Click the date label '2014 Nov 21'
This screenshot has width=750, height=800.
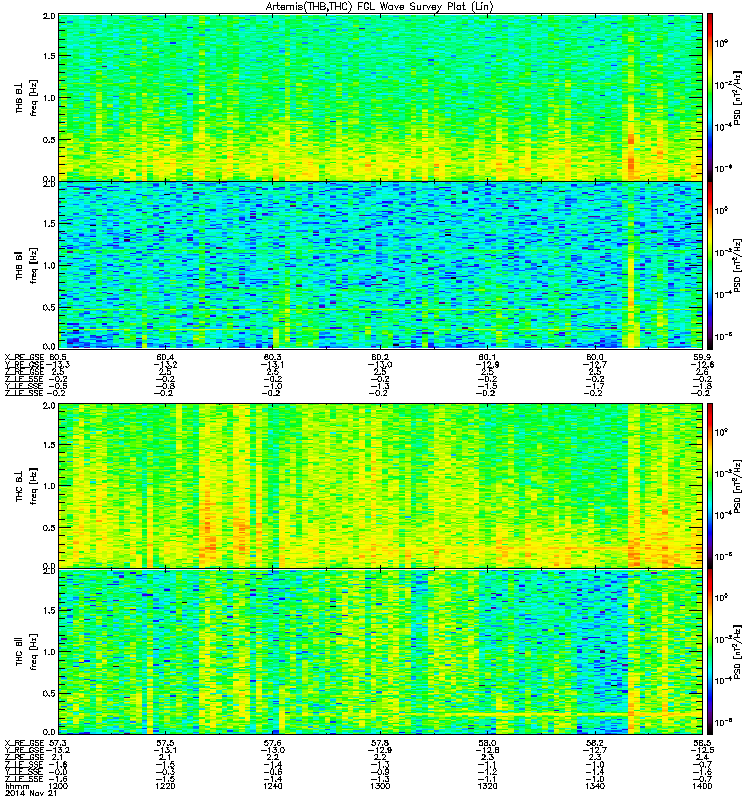point(31,793)
